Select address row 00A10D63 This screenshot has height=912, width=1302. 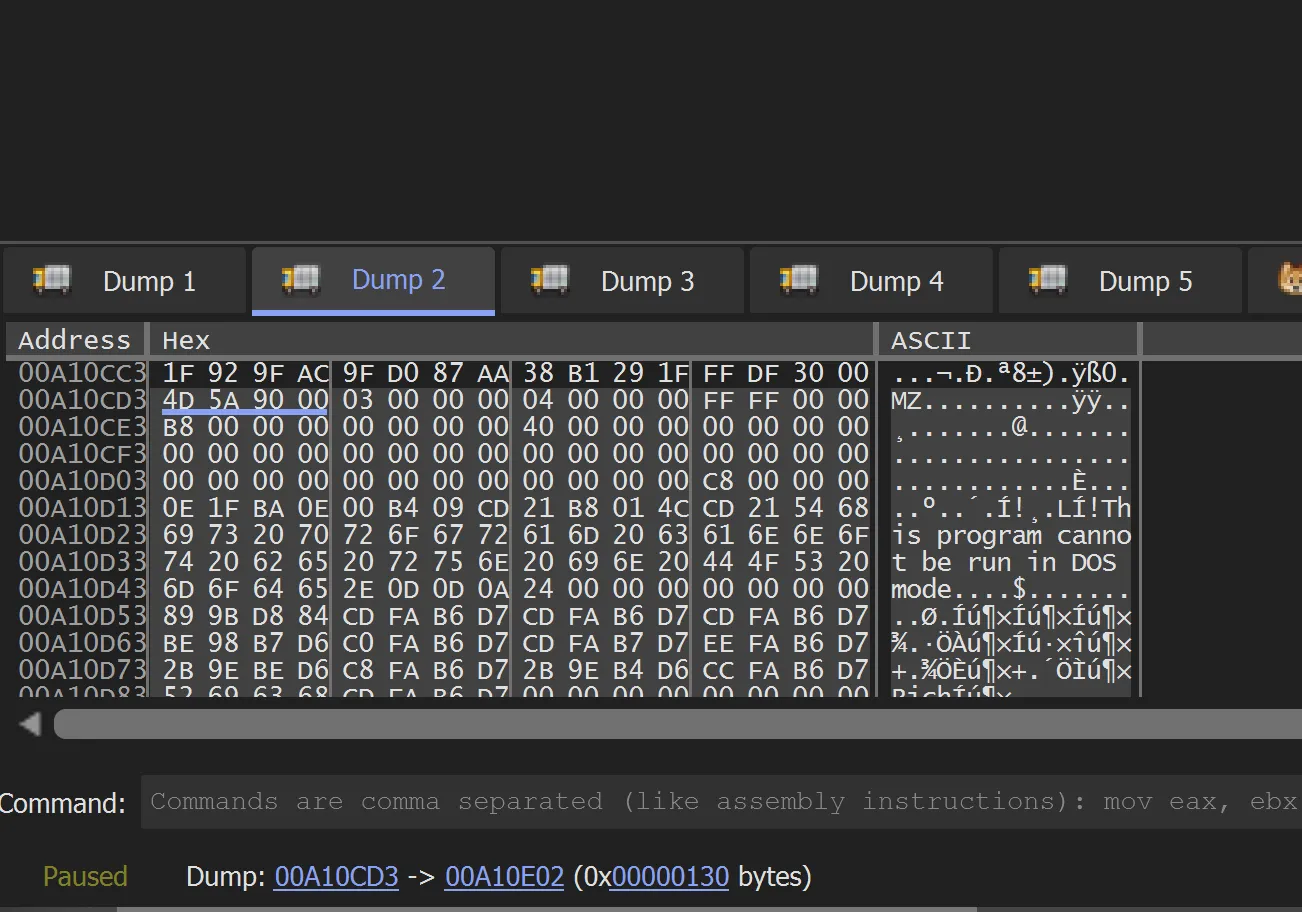click(83, 643)
